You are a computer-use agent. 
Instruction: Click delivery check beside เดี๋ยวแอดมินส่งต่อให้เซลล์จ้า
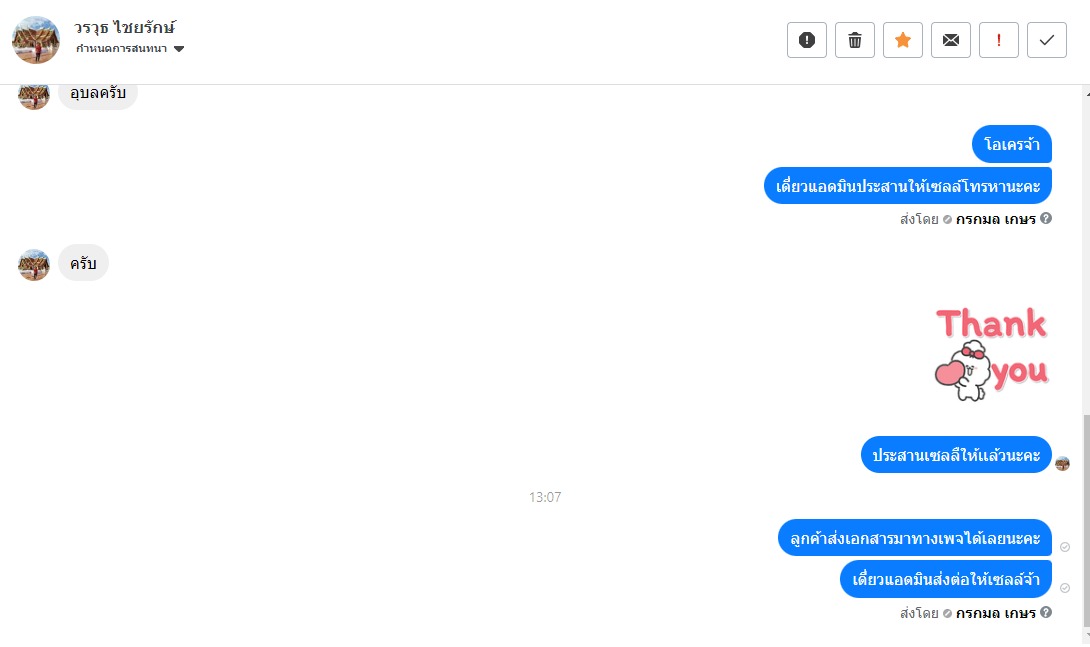coord(1064,588)
